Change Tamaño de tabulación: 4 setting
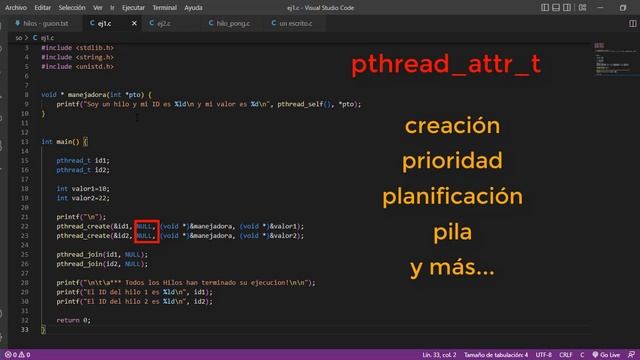This screenshot has width=640, height=360. pos(496,355)
